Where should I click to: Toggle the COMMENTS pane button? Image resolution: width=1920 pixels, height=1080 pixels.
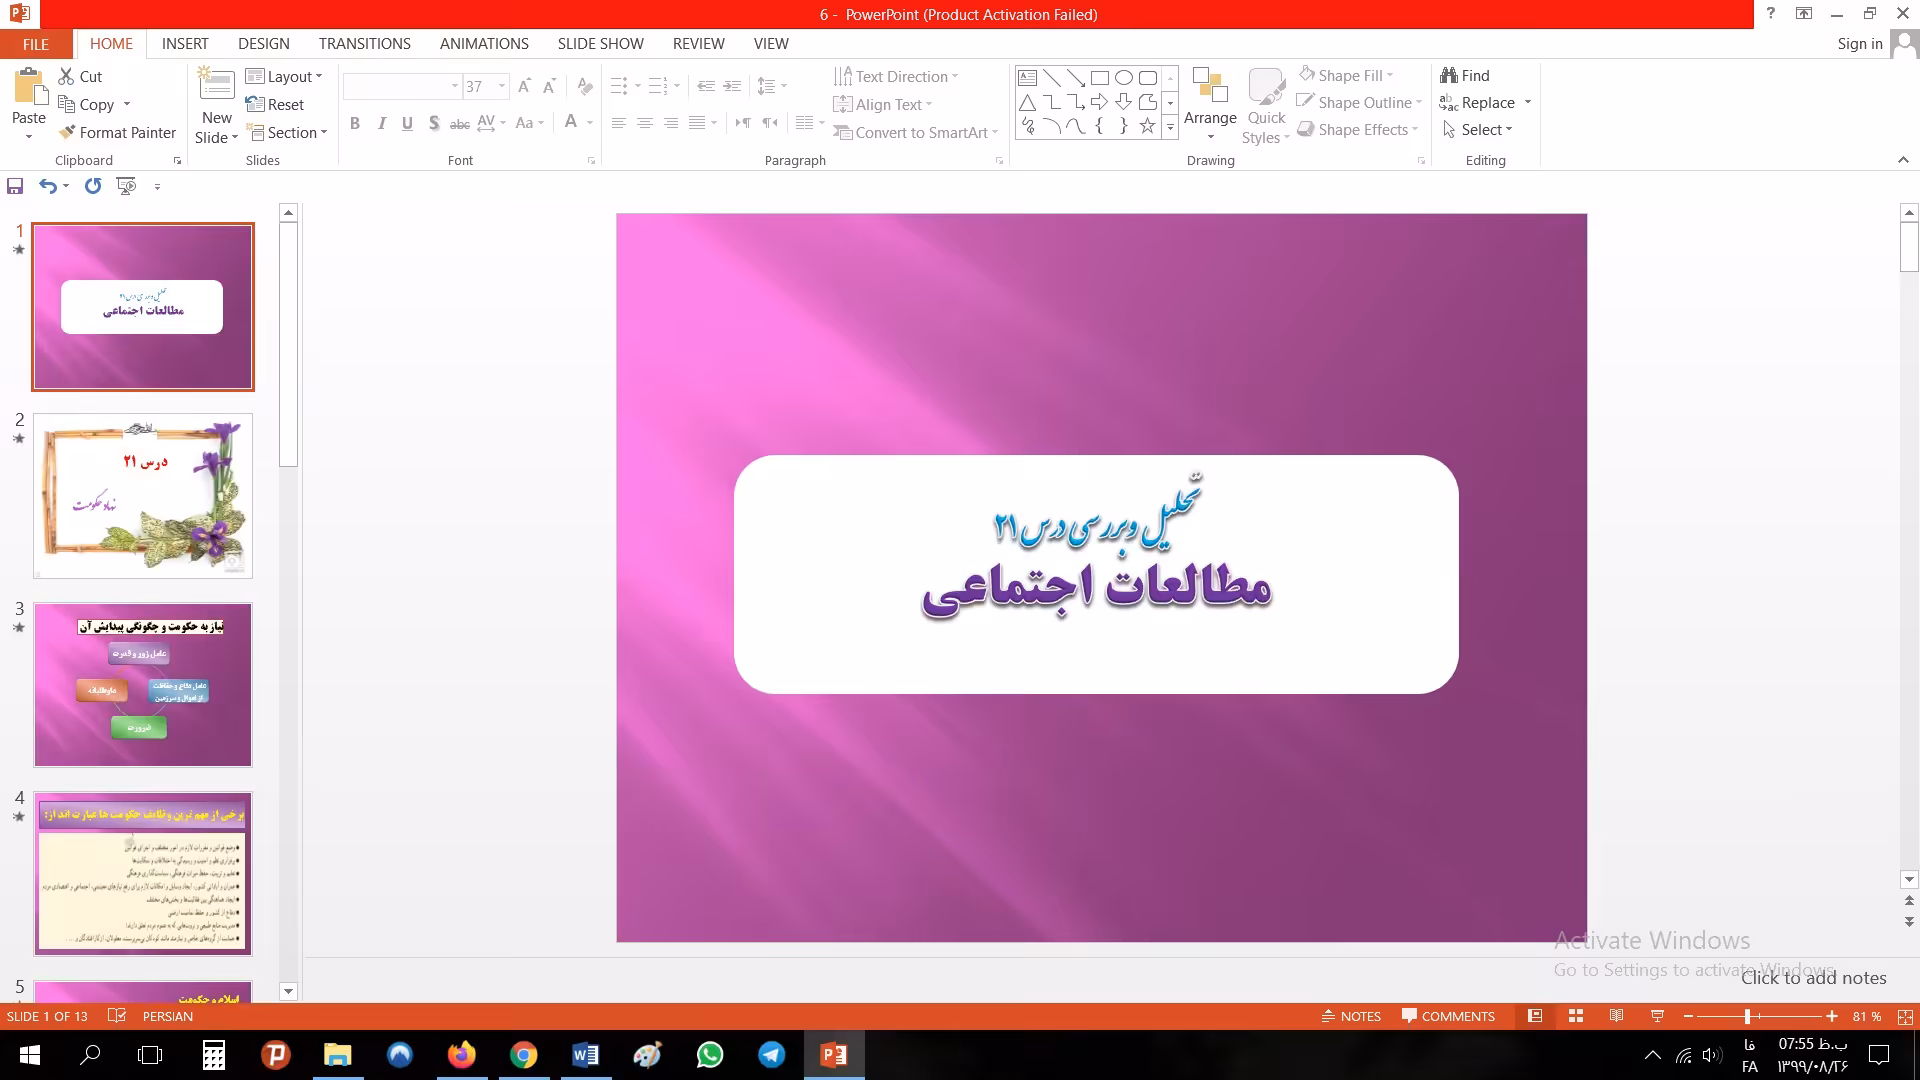[1448, 1016]
